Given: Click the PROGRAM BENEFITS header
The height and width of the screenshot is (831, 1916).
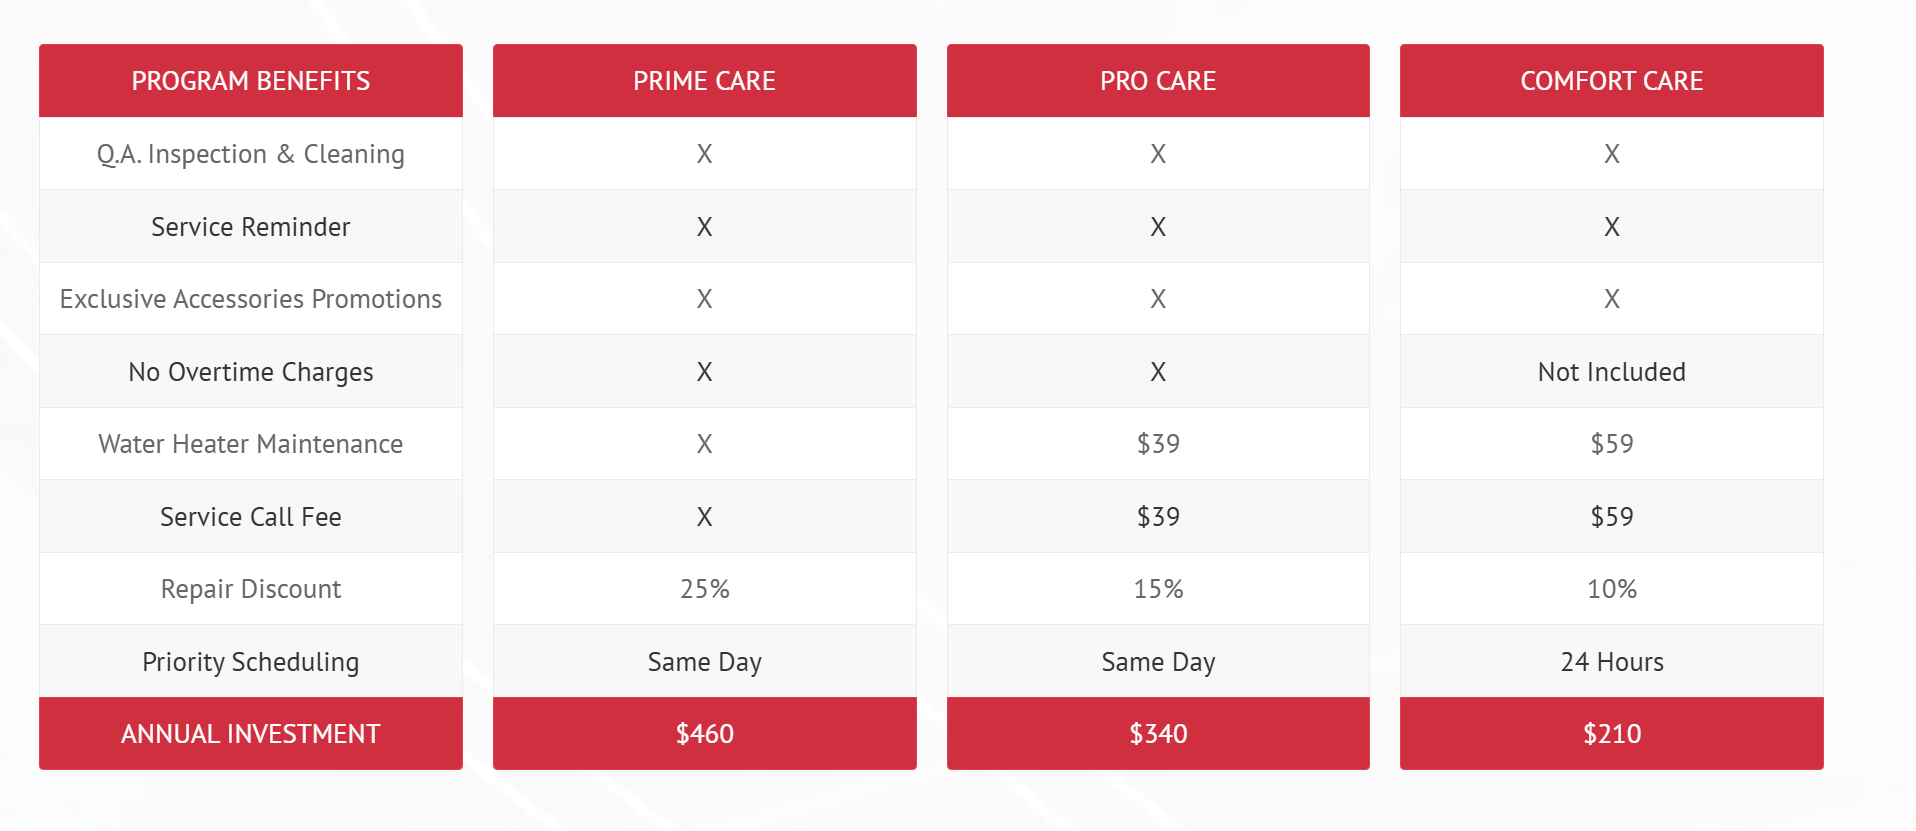Looking at the screenshot, I should (251, 81).
